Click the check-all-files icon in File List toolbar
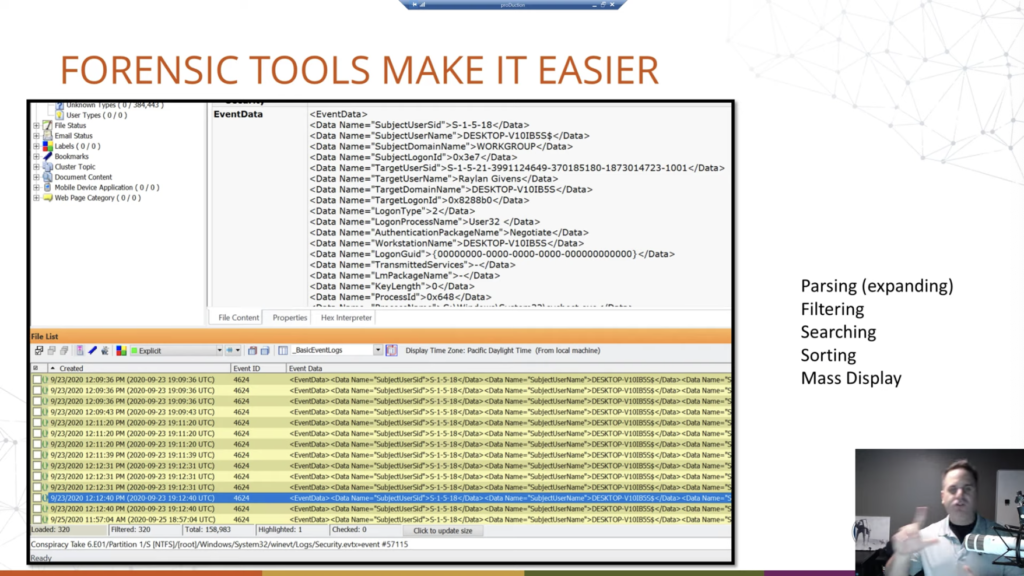 (39, 351)
